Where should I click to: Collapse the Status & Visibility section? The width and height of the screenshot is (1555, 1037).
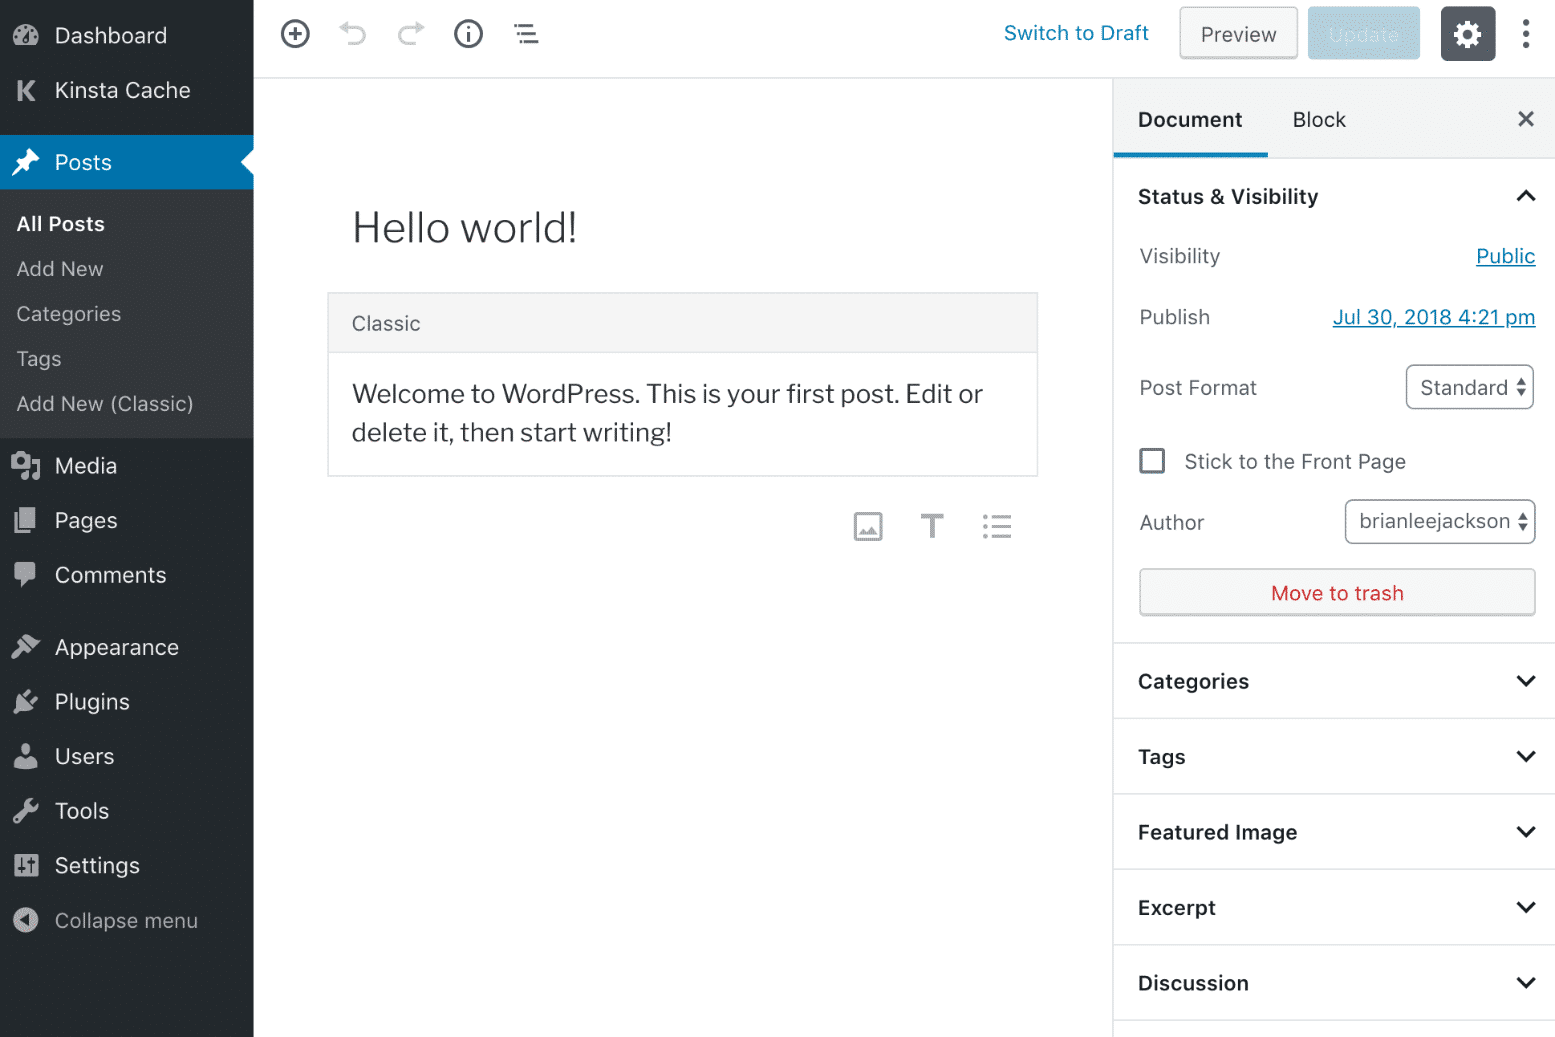(1526, 196)
